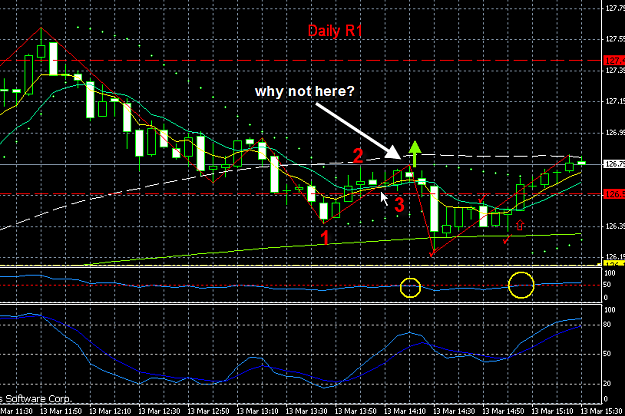Image resolution: width=625 pixels, height=416 pixels.
Task: Select the "13 Mar 13:50" time axis label
Action: coord(356,411)
